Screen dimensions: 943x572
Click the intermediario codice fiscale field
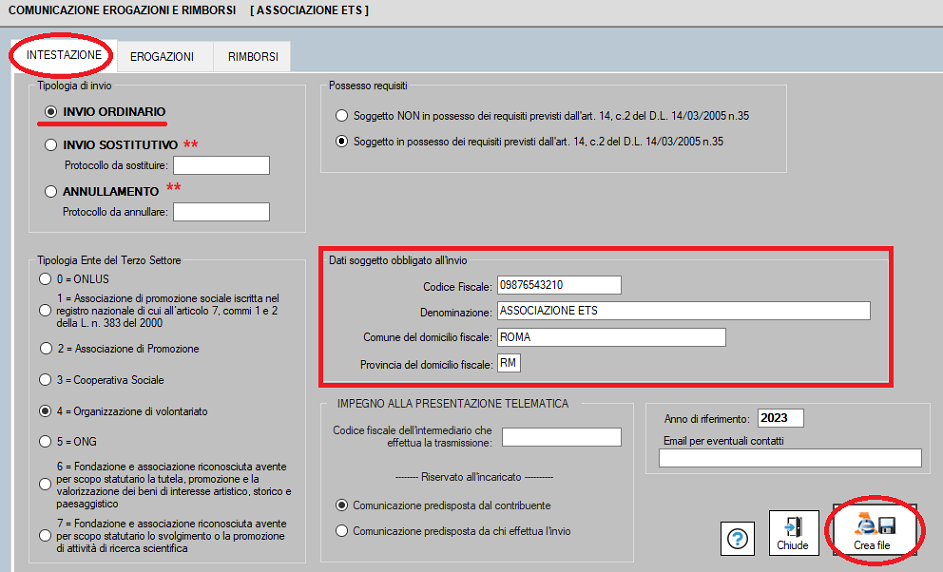click(x=562, y=437)
